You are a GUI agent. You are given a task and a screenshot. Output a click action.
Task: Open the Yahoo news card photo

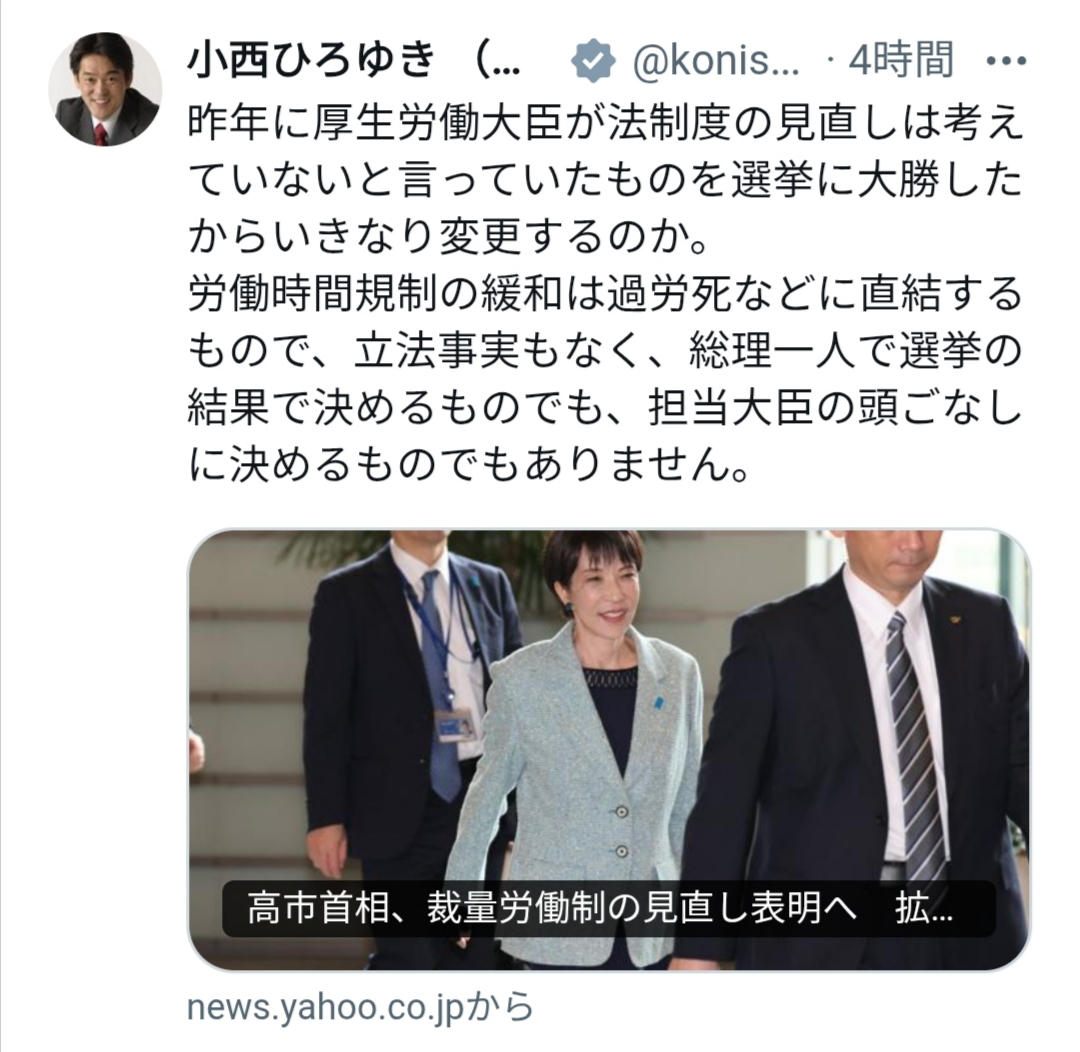pos(610,750)
